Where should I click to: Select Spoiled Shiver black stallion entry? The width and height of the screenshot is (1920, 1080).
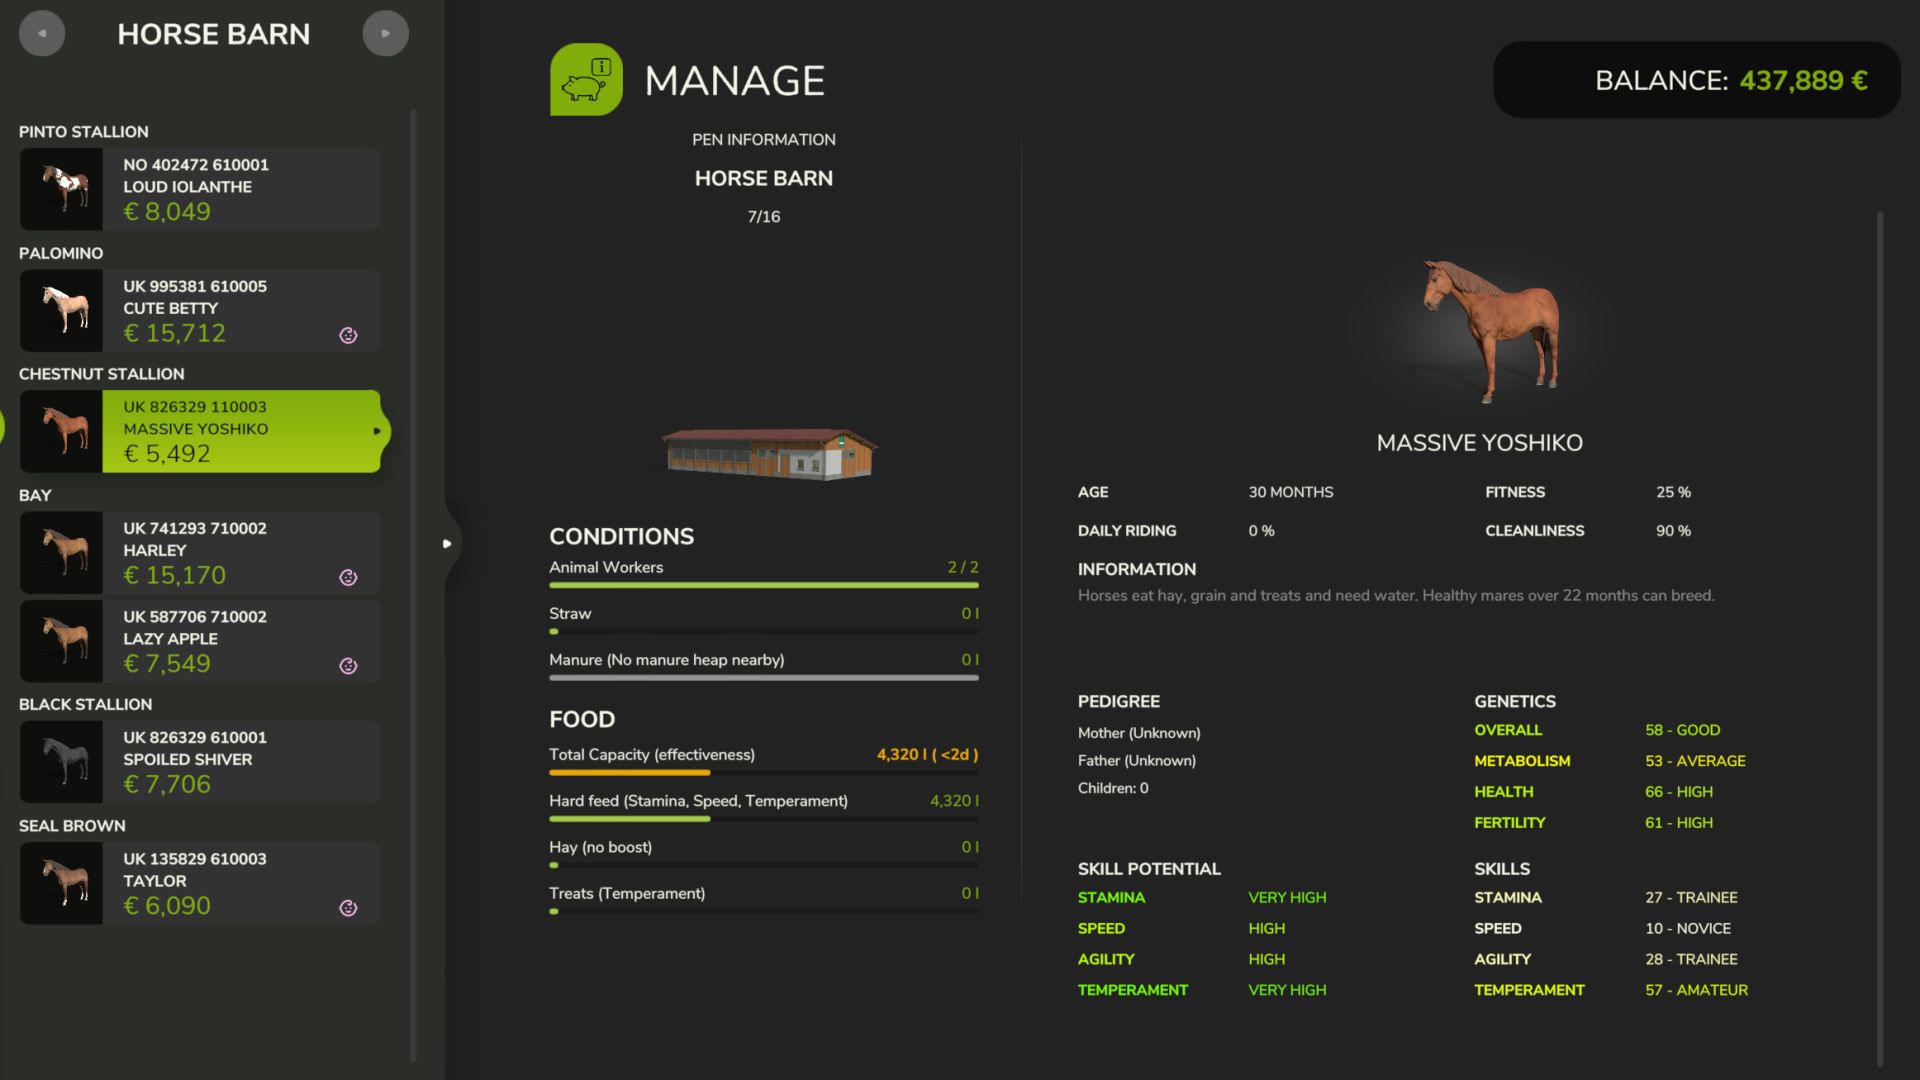[200, 762]
